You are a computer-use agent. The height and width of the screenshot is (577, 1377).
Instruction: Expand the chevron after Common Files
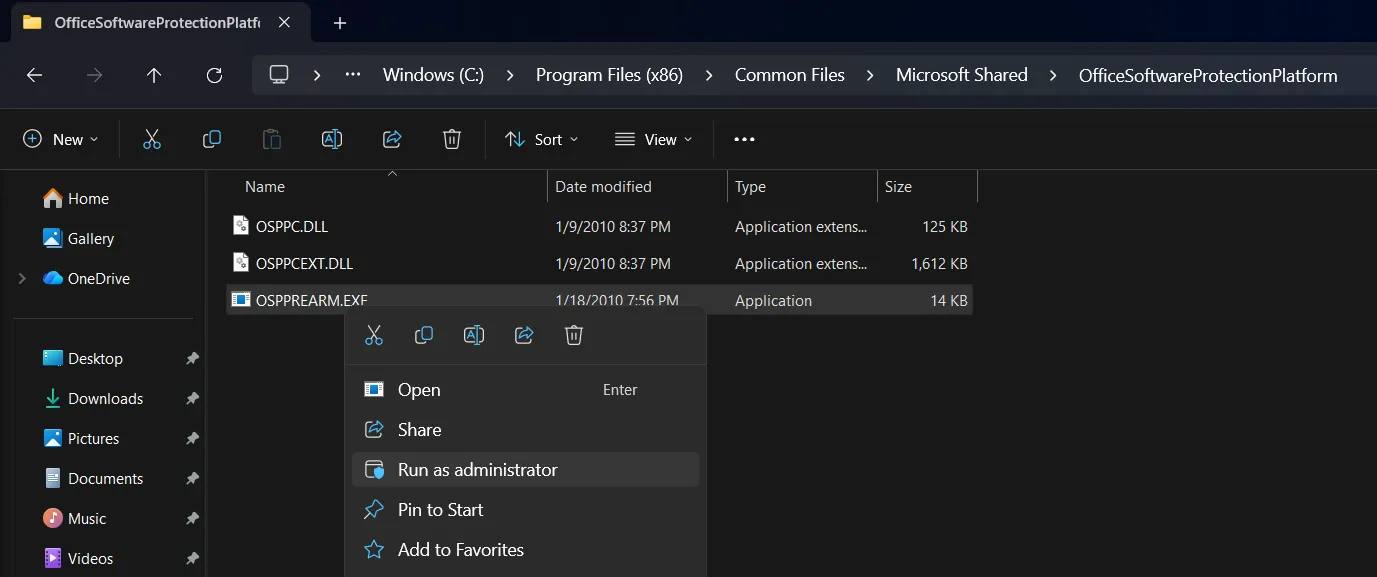pyautogui.click(x=870, y=75)
